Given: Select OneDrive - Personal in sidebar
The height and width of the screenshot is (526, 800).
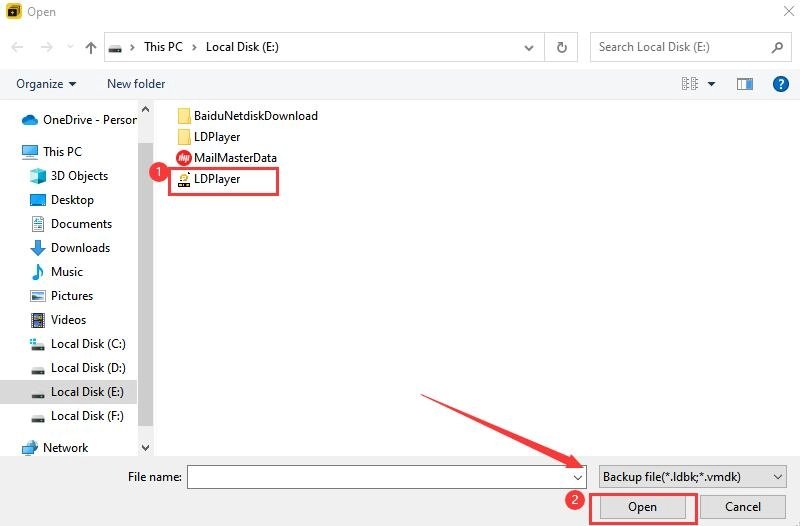Looking at the screenshot, I should point(79,120).
